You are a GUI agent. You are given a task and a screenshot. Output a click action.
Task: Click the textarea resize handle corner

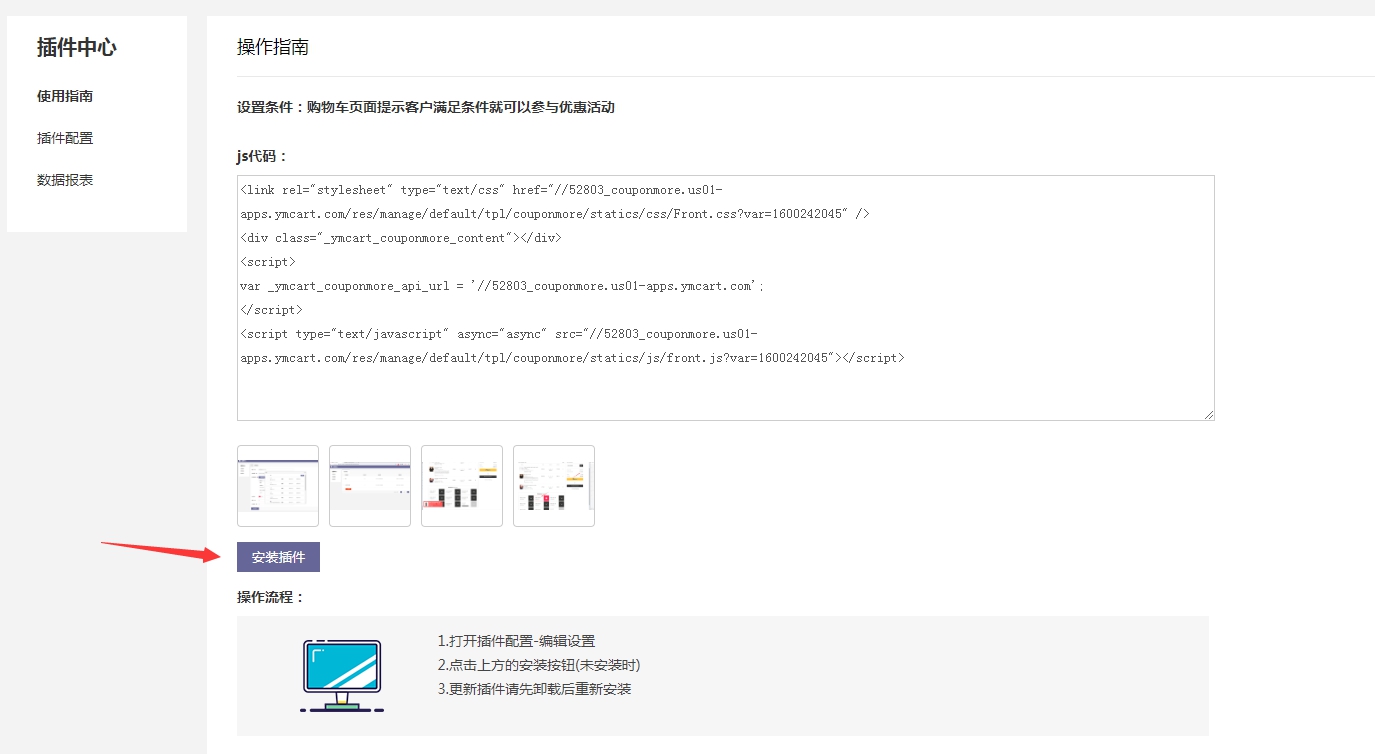coord(1207,413)
